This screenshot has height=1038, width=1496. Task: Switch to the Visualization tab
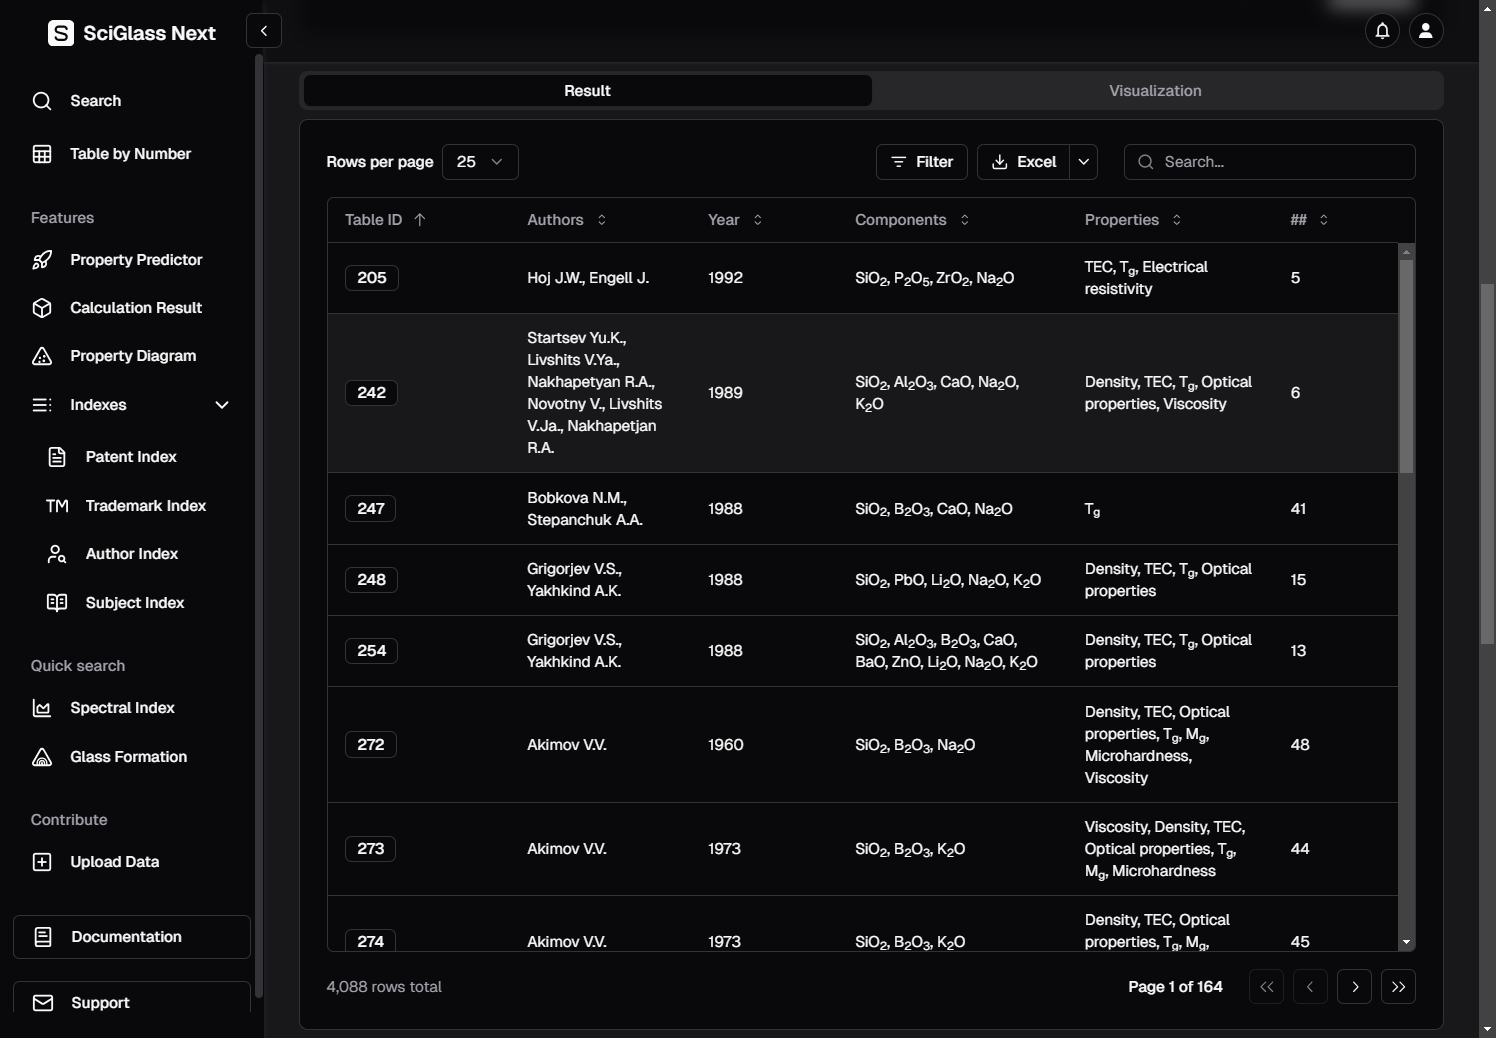[x=1155, y=91]
